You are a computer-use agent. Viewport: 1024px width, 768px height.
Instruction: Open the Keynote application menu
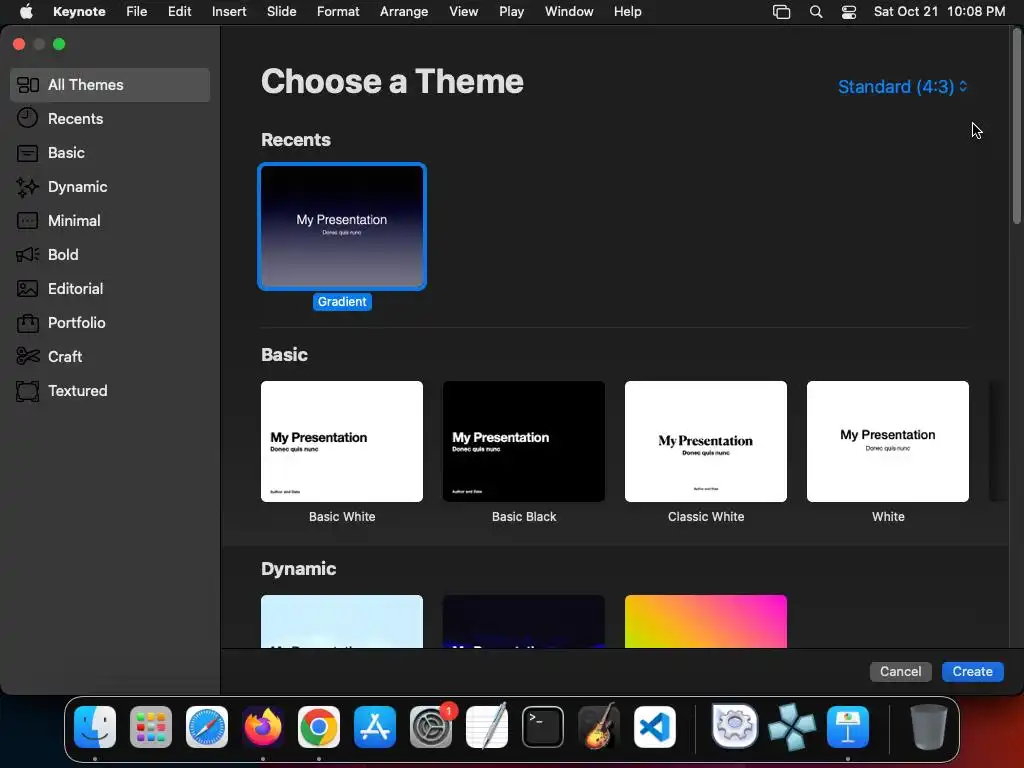point(79,12)
